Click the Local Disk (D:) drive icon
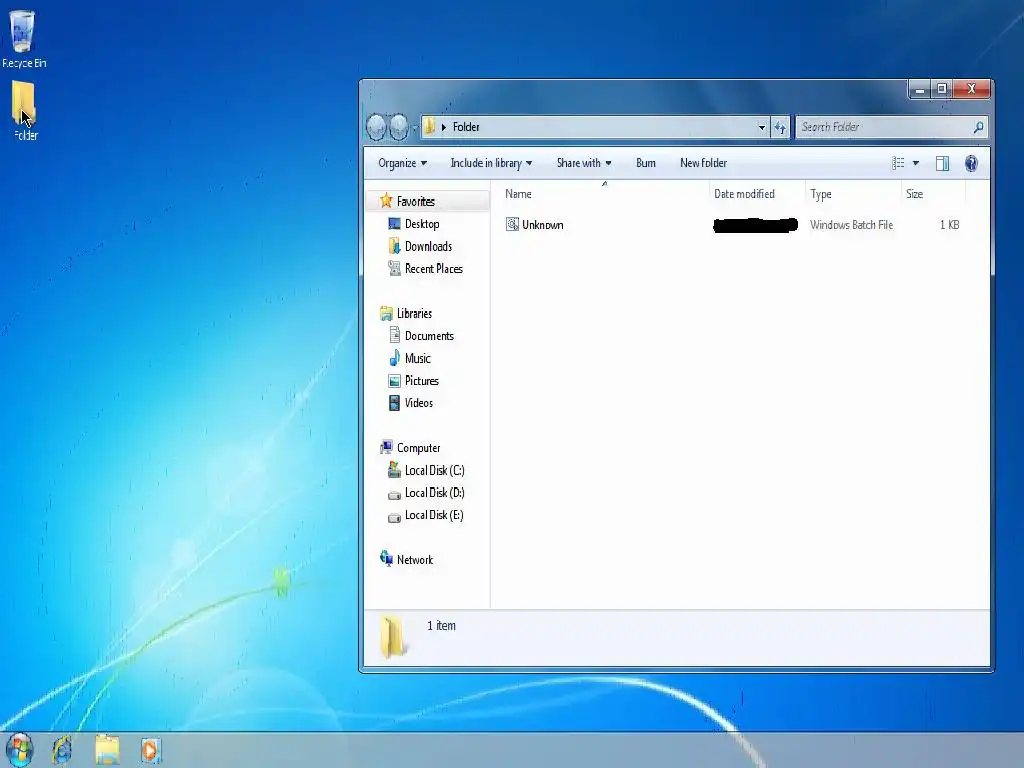 [x=394, y=494]
